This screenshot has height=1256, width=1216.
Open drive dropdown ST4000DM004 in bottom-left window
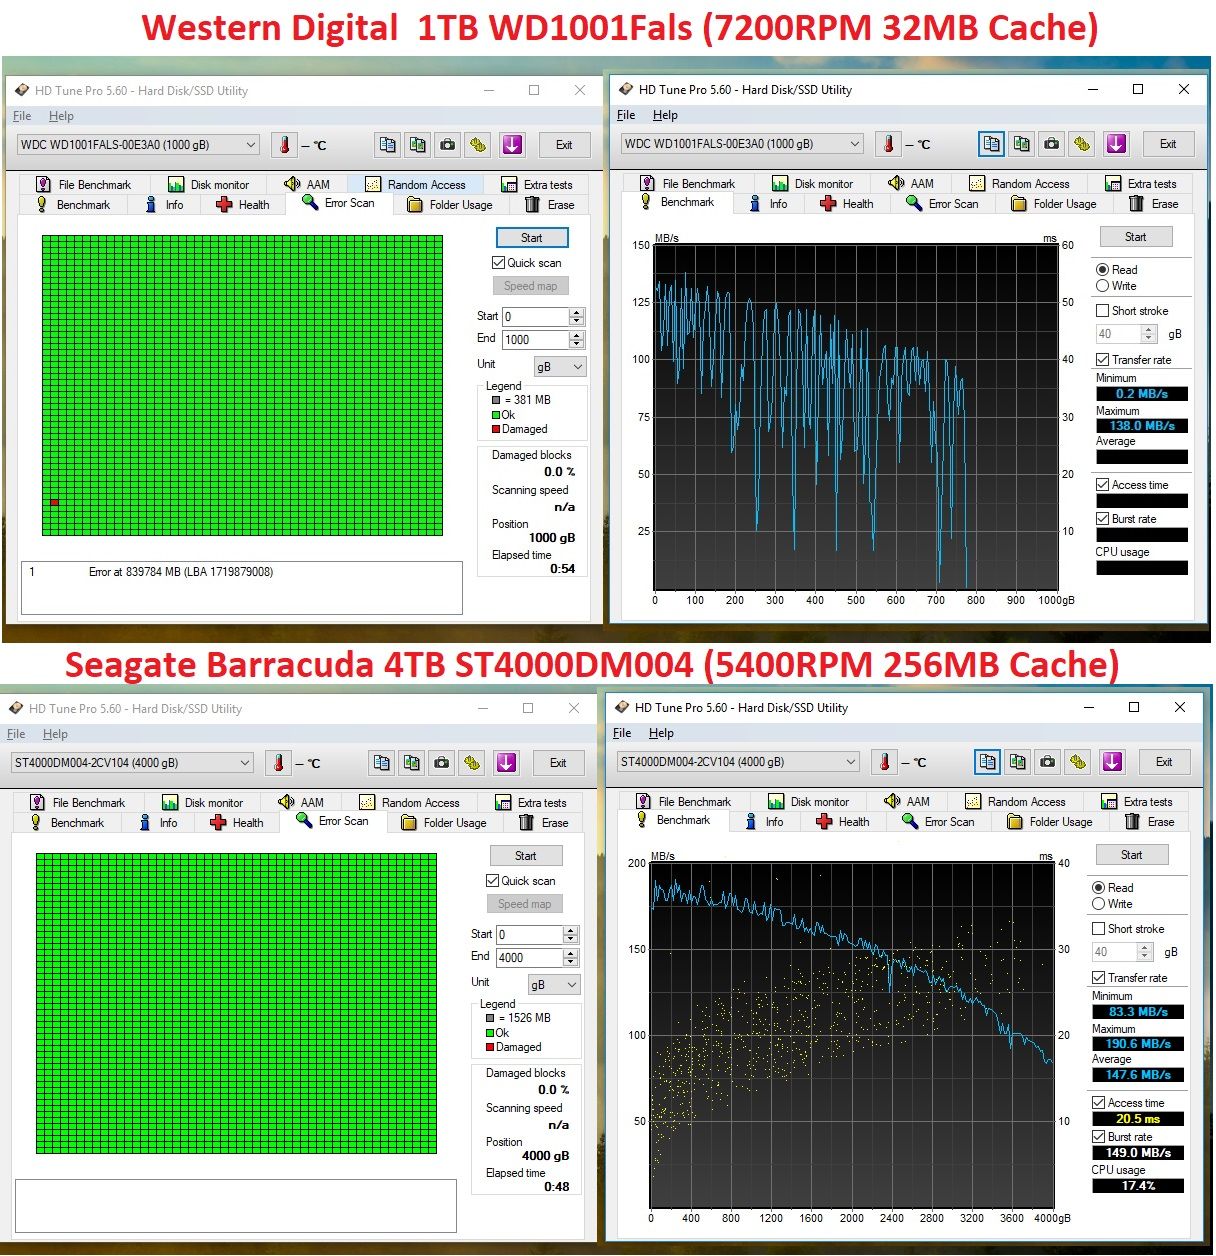133,763
